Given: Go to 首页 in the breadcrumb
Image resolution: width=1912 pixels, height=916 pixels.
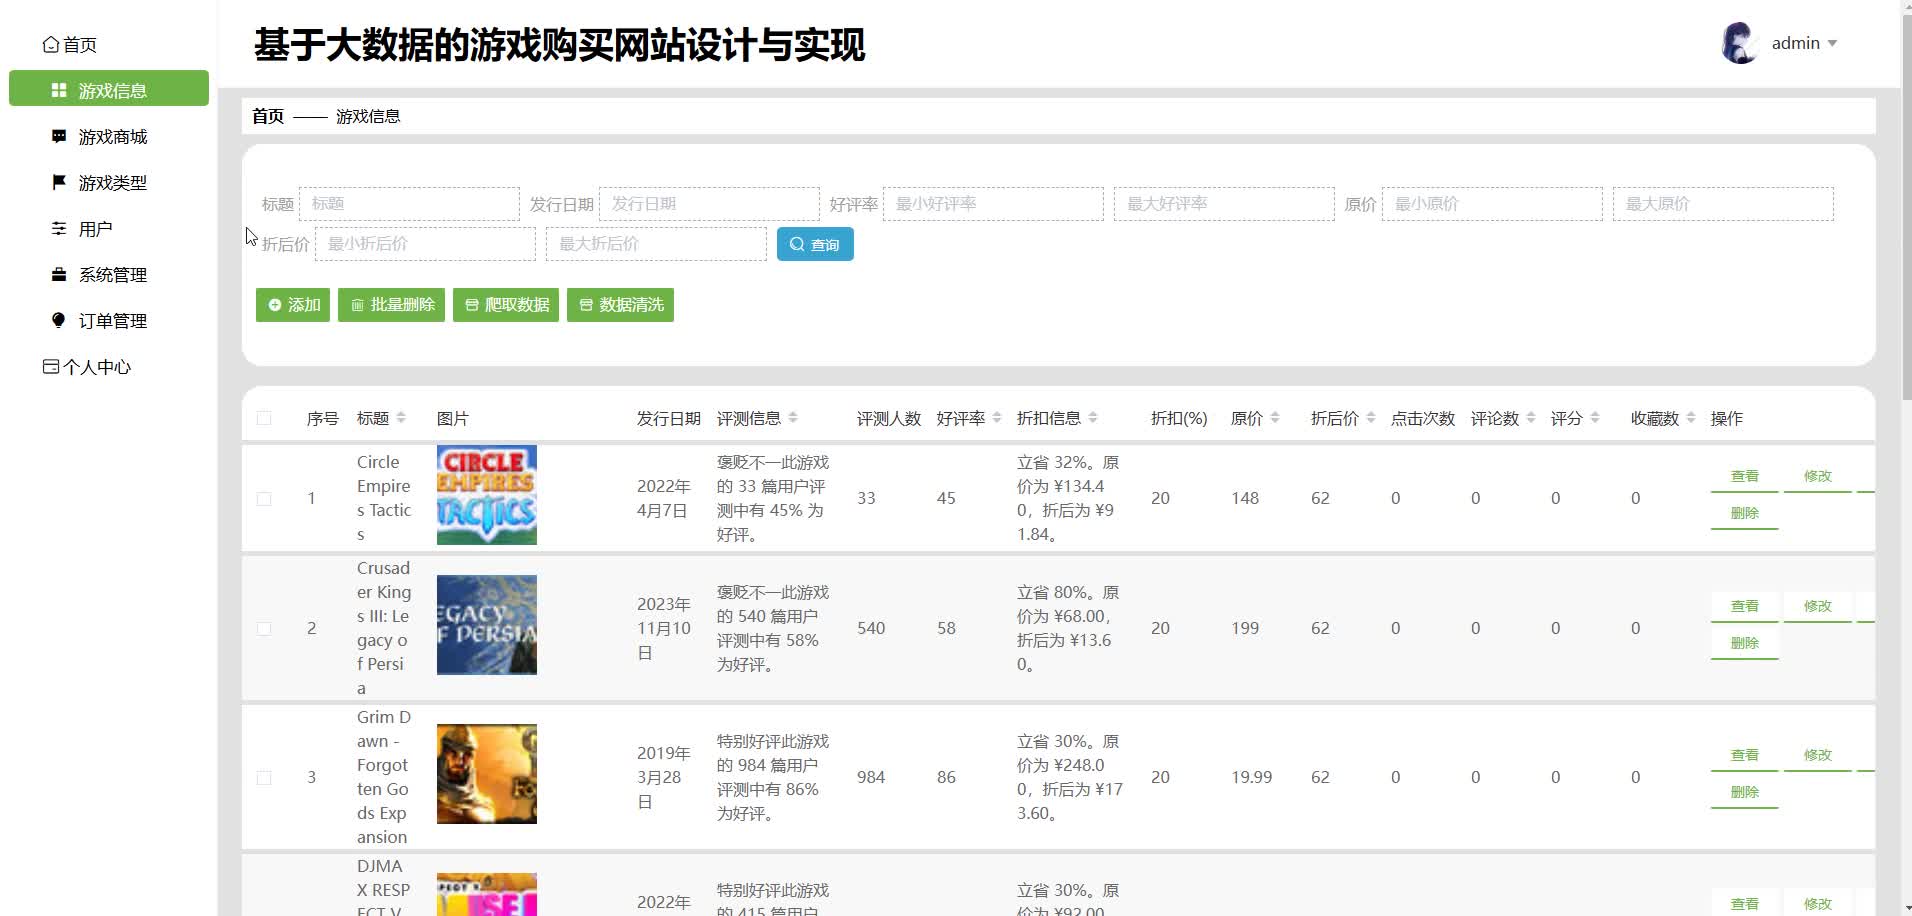Looking at the screenshot, I should 268,116.
